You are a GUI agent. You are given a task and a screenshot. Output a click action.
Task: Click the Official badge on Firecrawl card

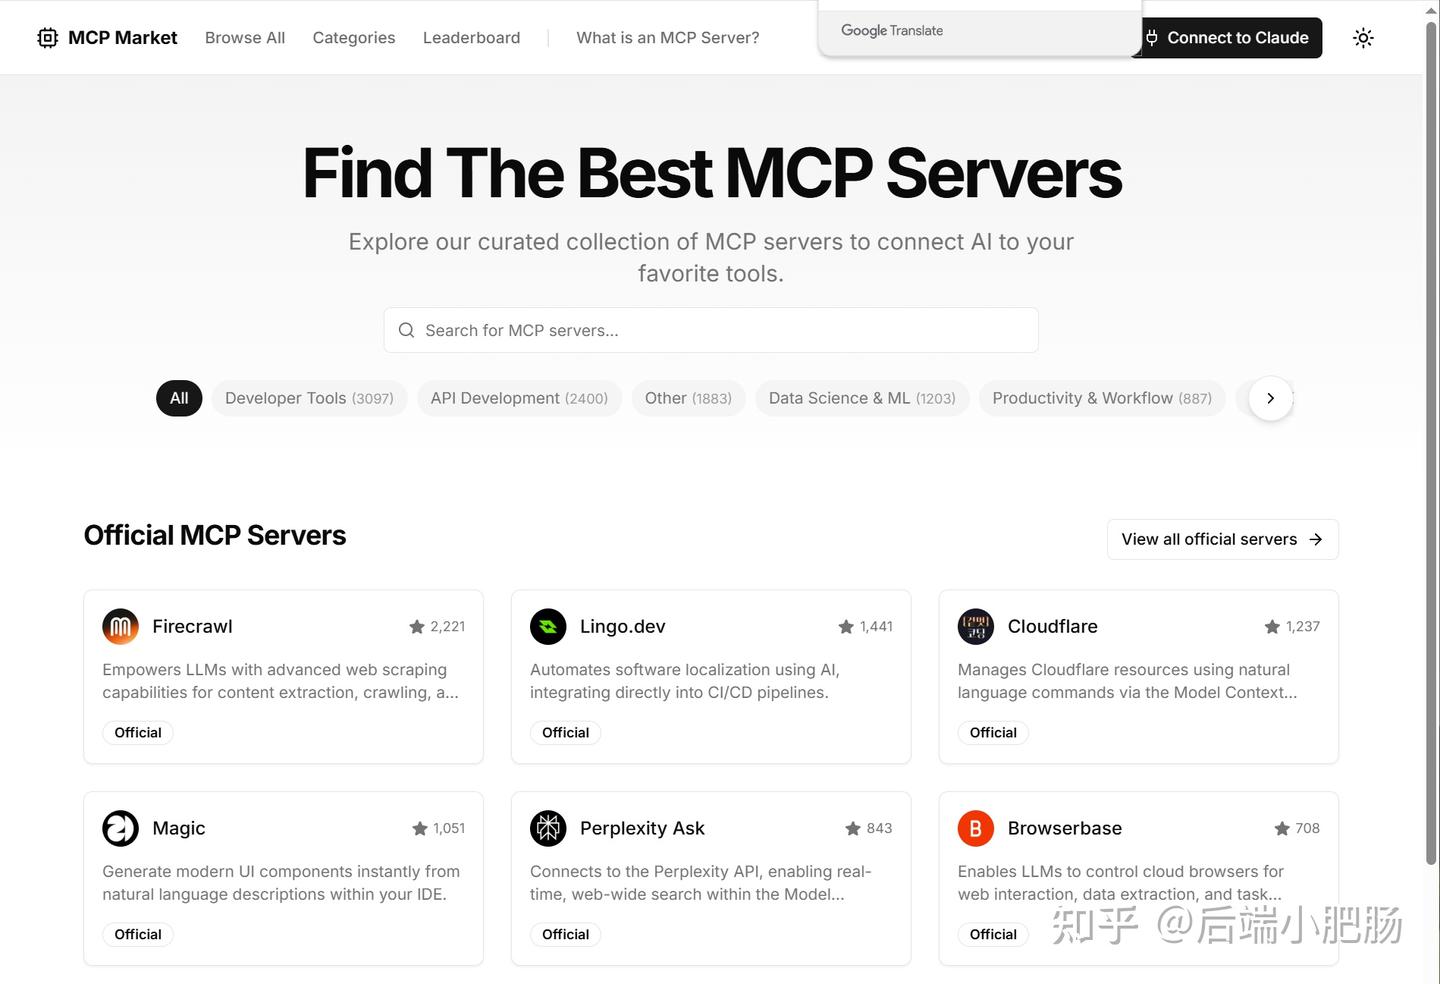pos(138,733)
